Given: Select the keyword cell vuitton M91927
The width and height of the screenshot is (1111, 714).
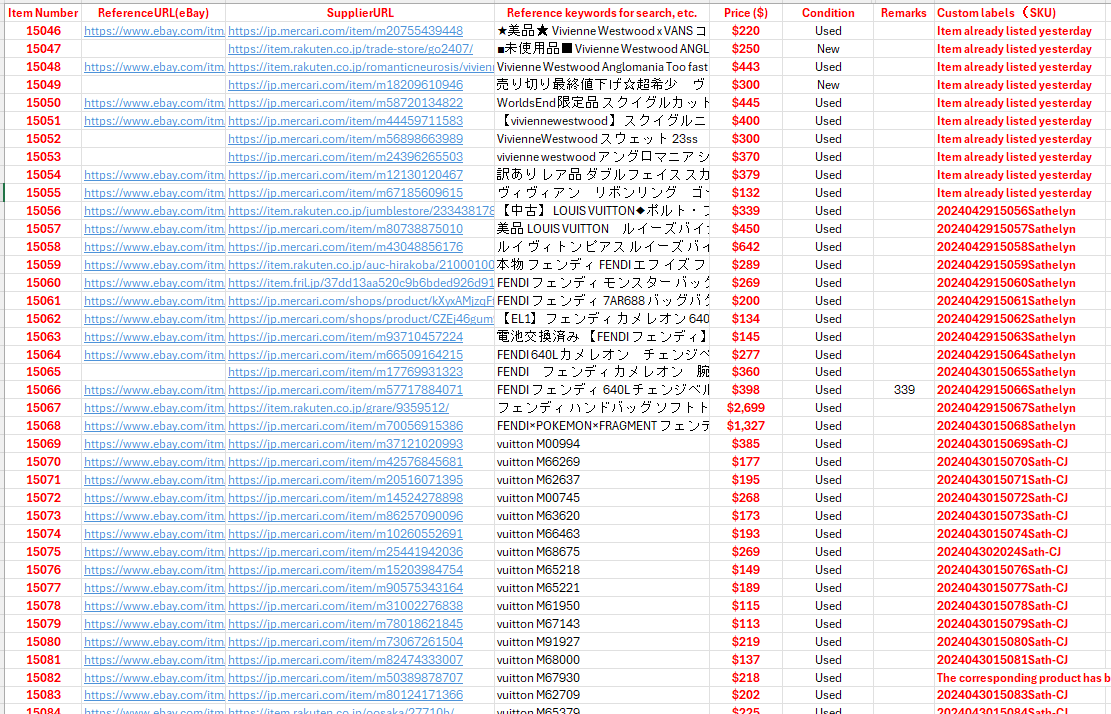Looking at the screenshot, I should coord(602,642).
